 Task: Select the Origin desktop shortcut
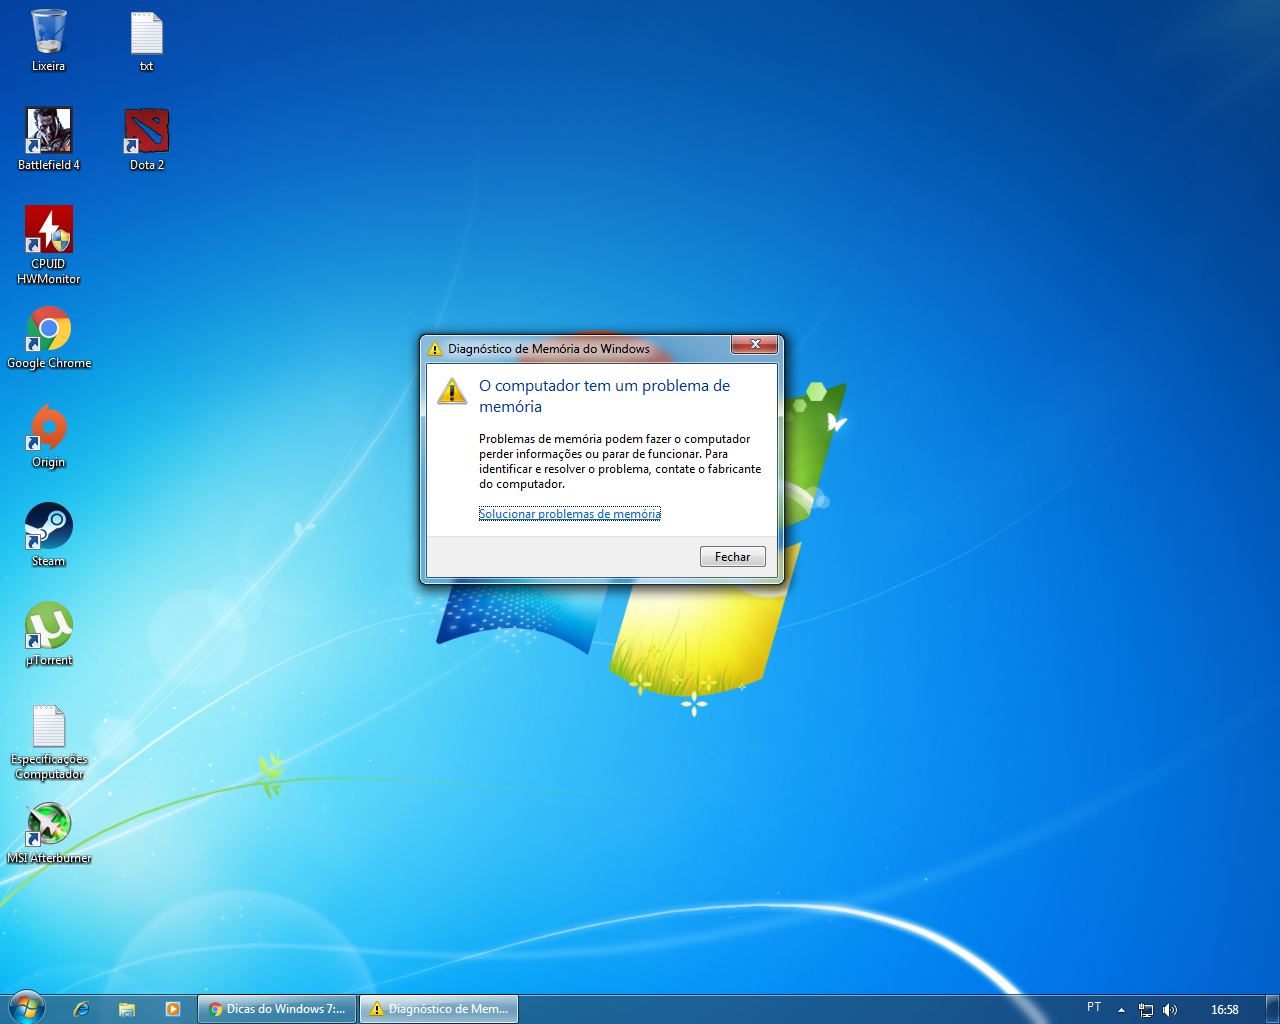(48, 437)
